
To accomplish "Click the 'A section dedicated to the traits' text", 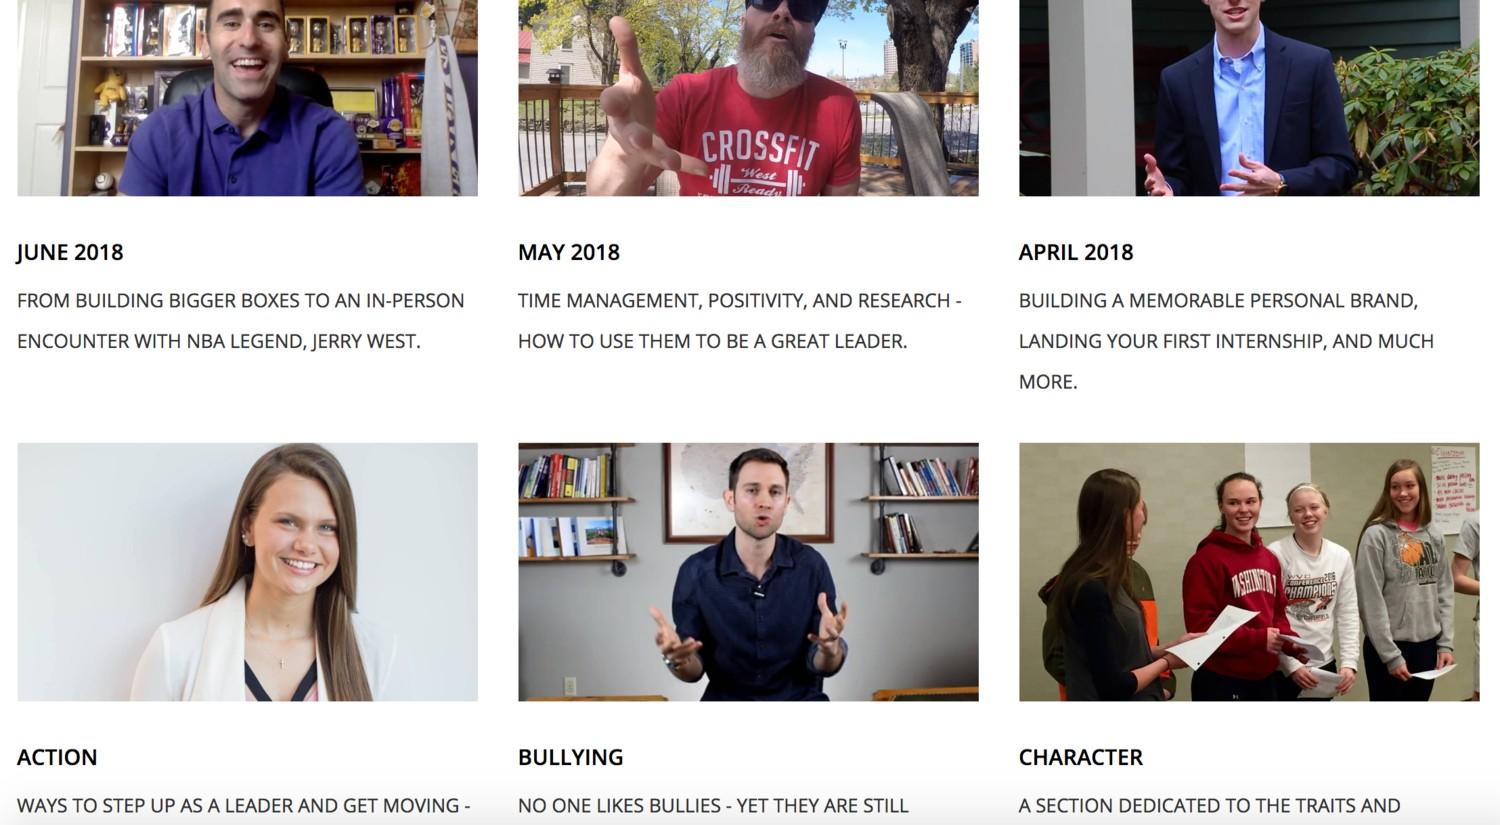I will tap(1209, 805).
